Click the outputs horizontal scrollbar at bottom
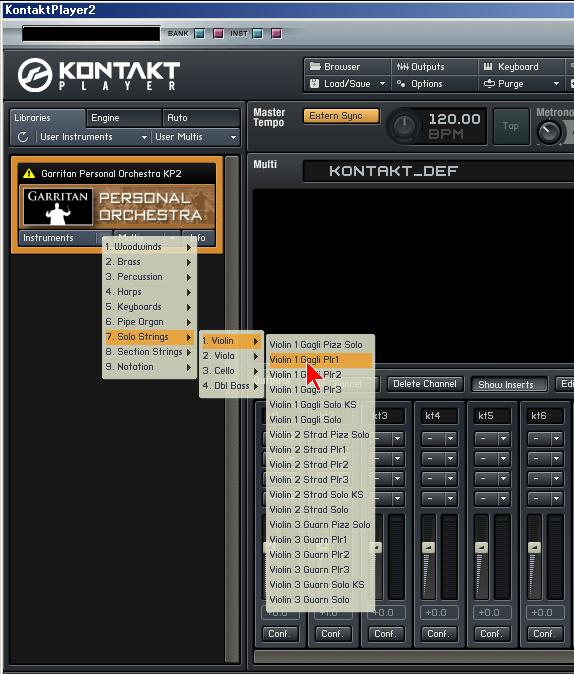The height and width of the screenshot is (674, 574). 414,657
